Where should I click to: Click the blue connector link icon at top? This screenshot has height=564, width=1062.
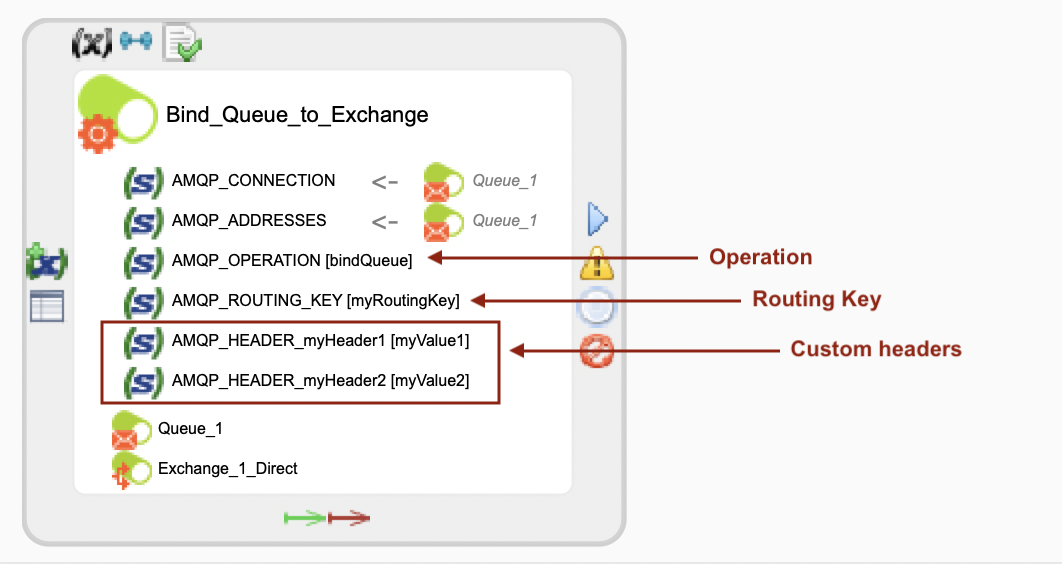[136, 41]
